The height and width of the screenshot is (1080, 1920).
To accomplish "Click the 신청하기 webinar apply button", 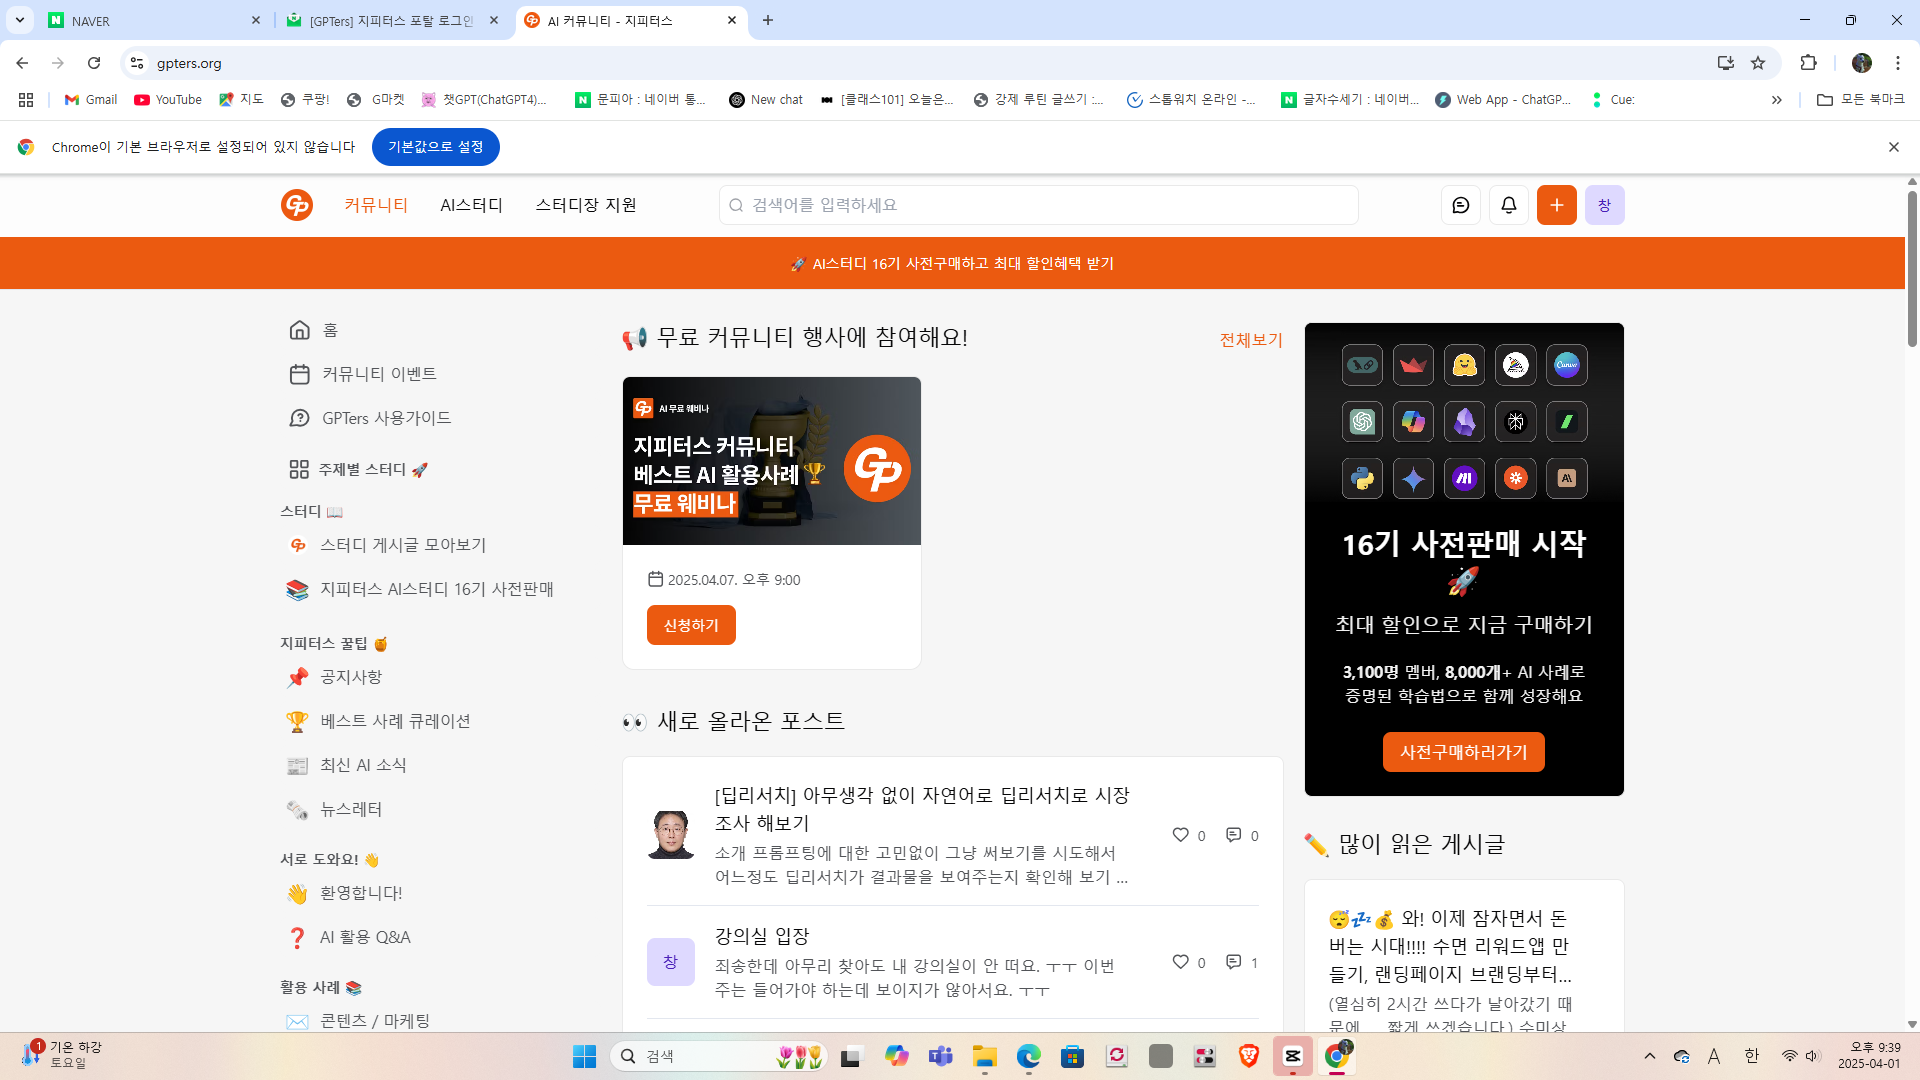I will coord(691,625).
